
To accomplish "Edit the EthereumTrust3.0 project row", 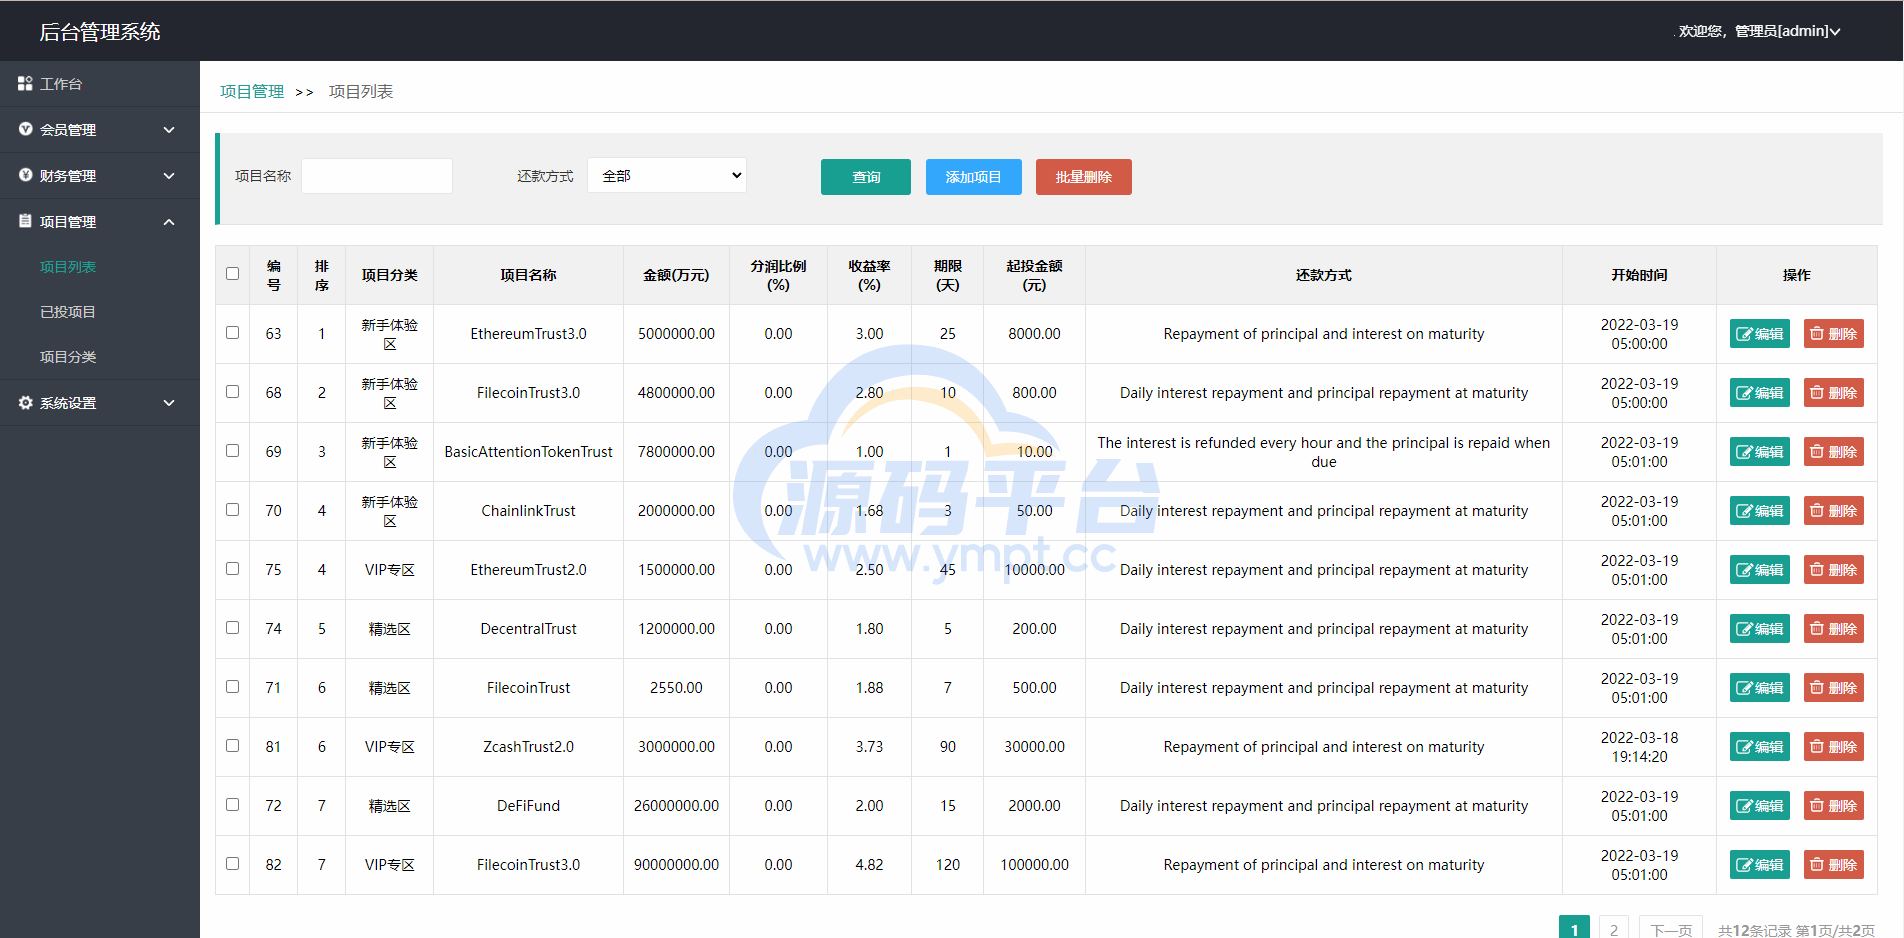I will [x=1759, y=334].
